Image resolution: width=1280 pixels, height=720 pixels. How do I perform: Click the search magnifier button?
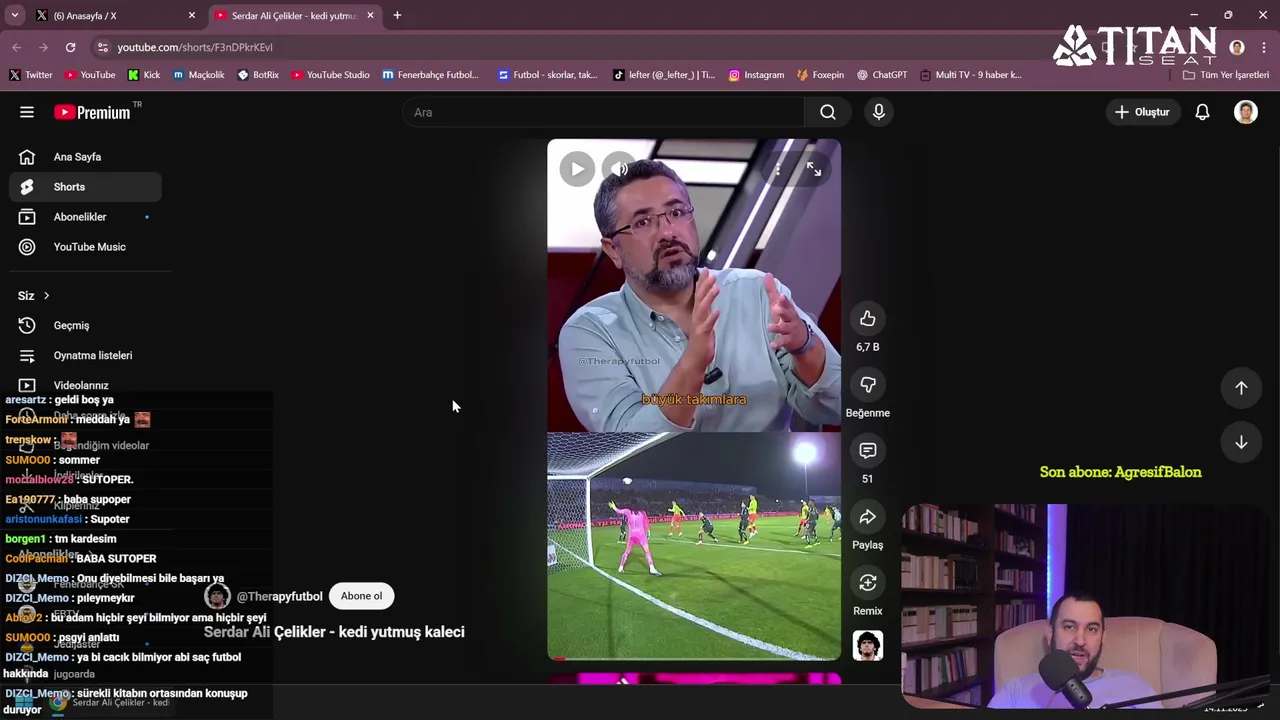coord(828,112)
